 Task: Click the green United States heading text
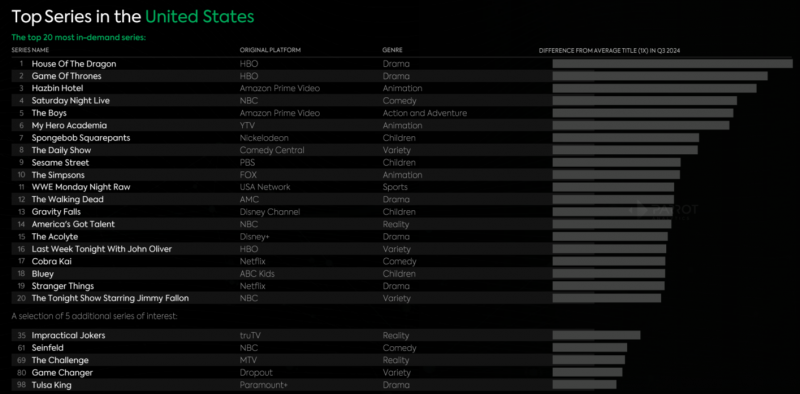click(x=199, y=17)
